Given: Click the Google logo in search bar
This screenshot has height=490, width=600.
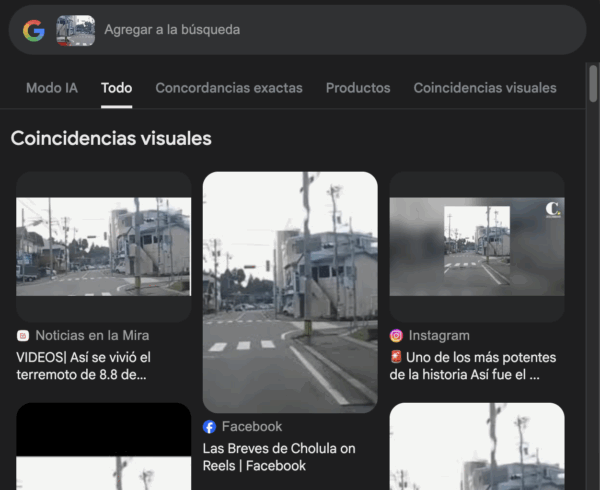Looking at the screenshot, I should (x=34, y=30).
